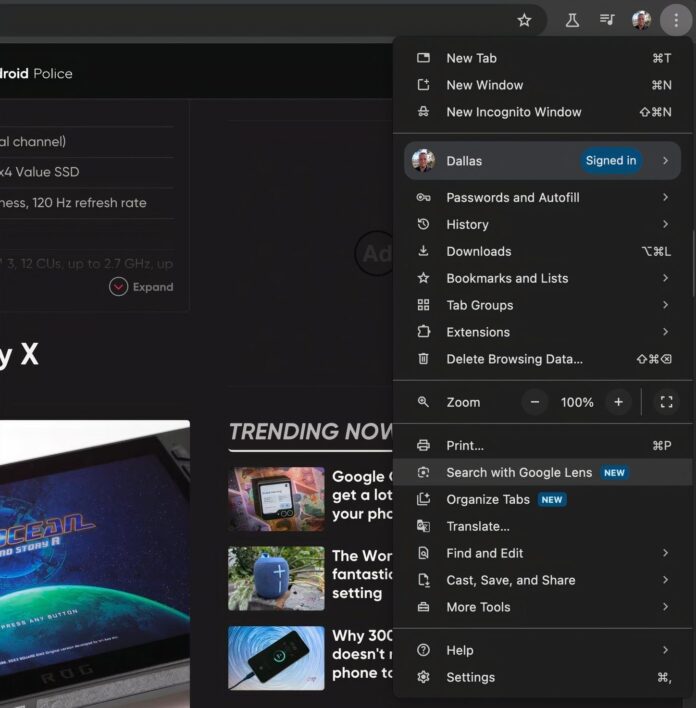Select Translate… menu entry

pos(542,526)
